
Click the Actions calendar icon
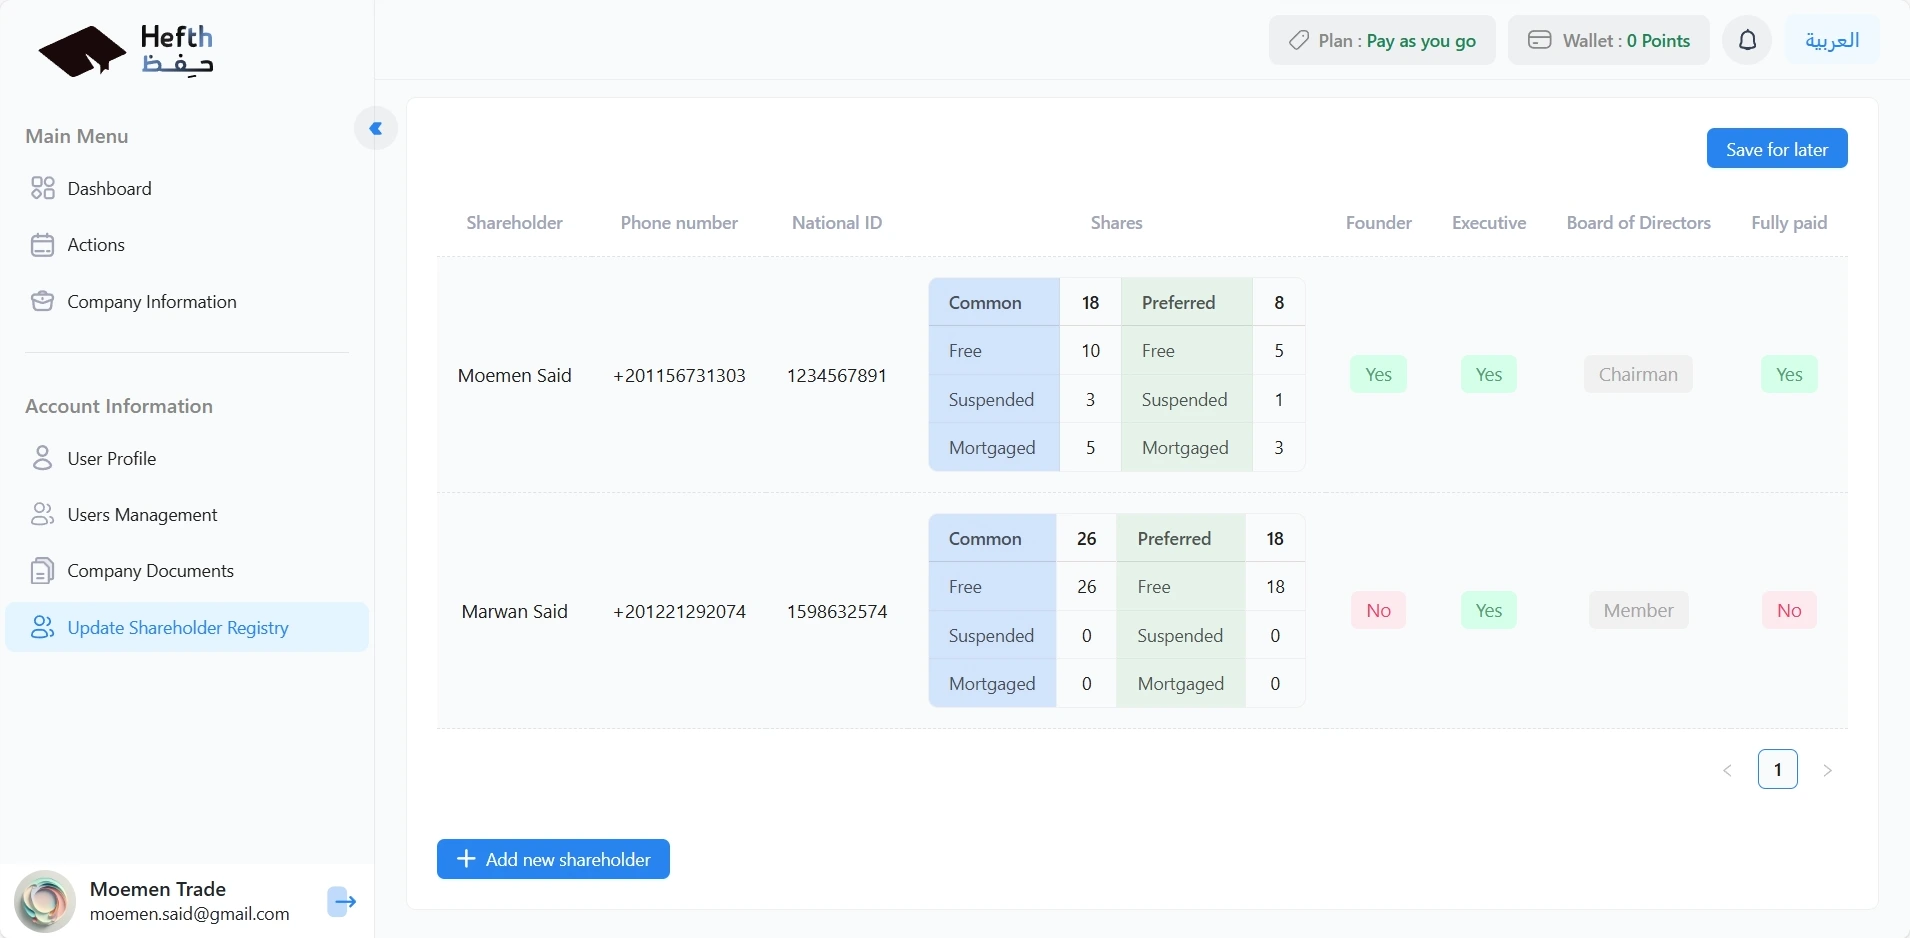pos(42,245)
